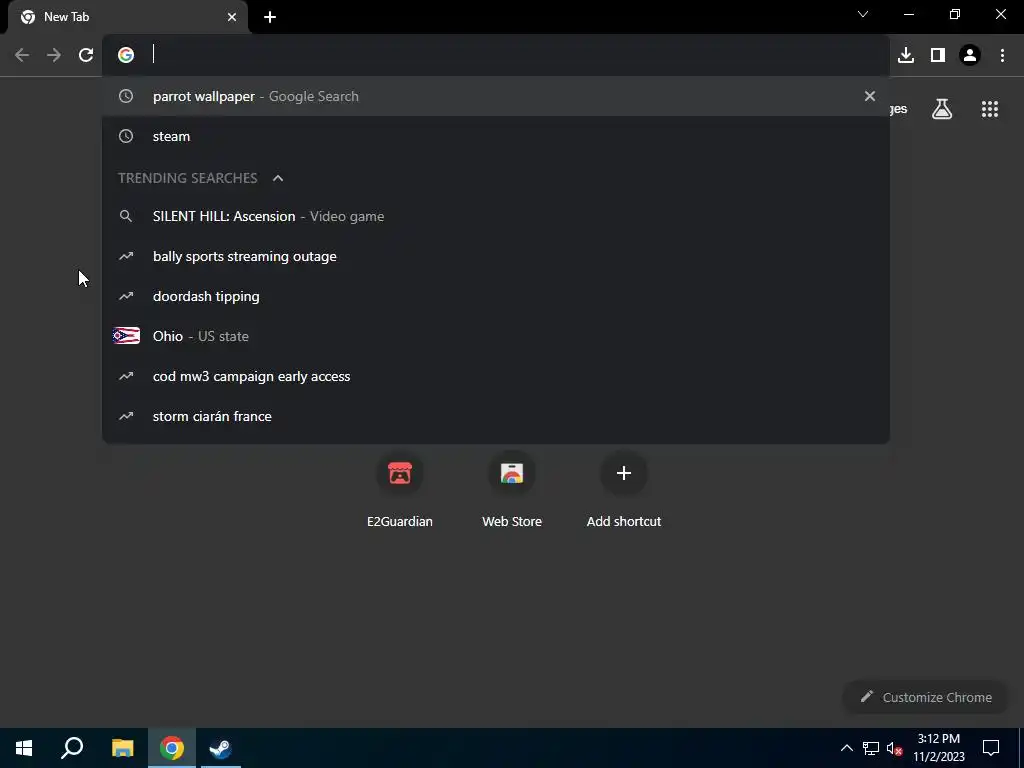
Task: Open the E2Guardian shortcut
Action: [x=400, y=490]
